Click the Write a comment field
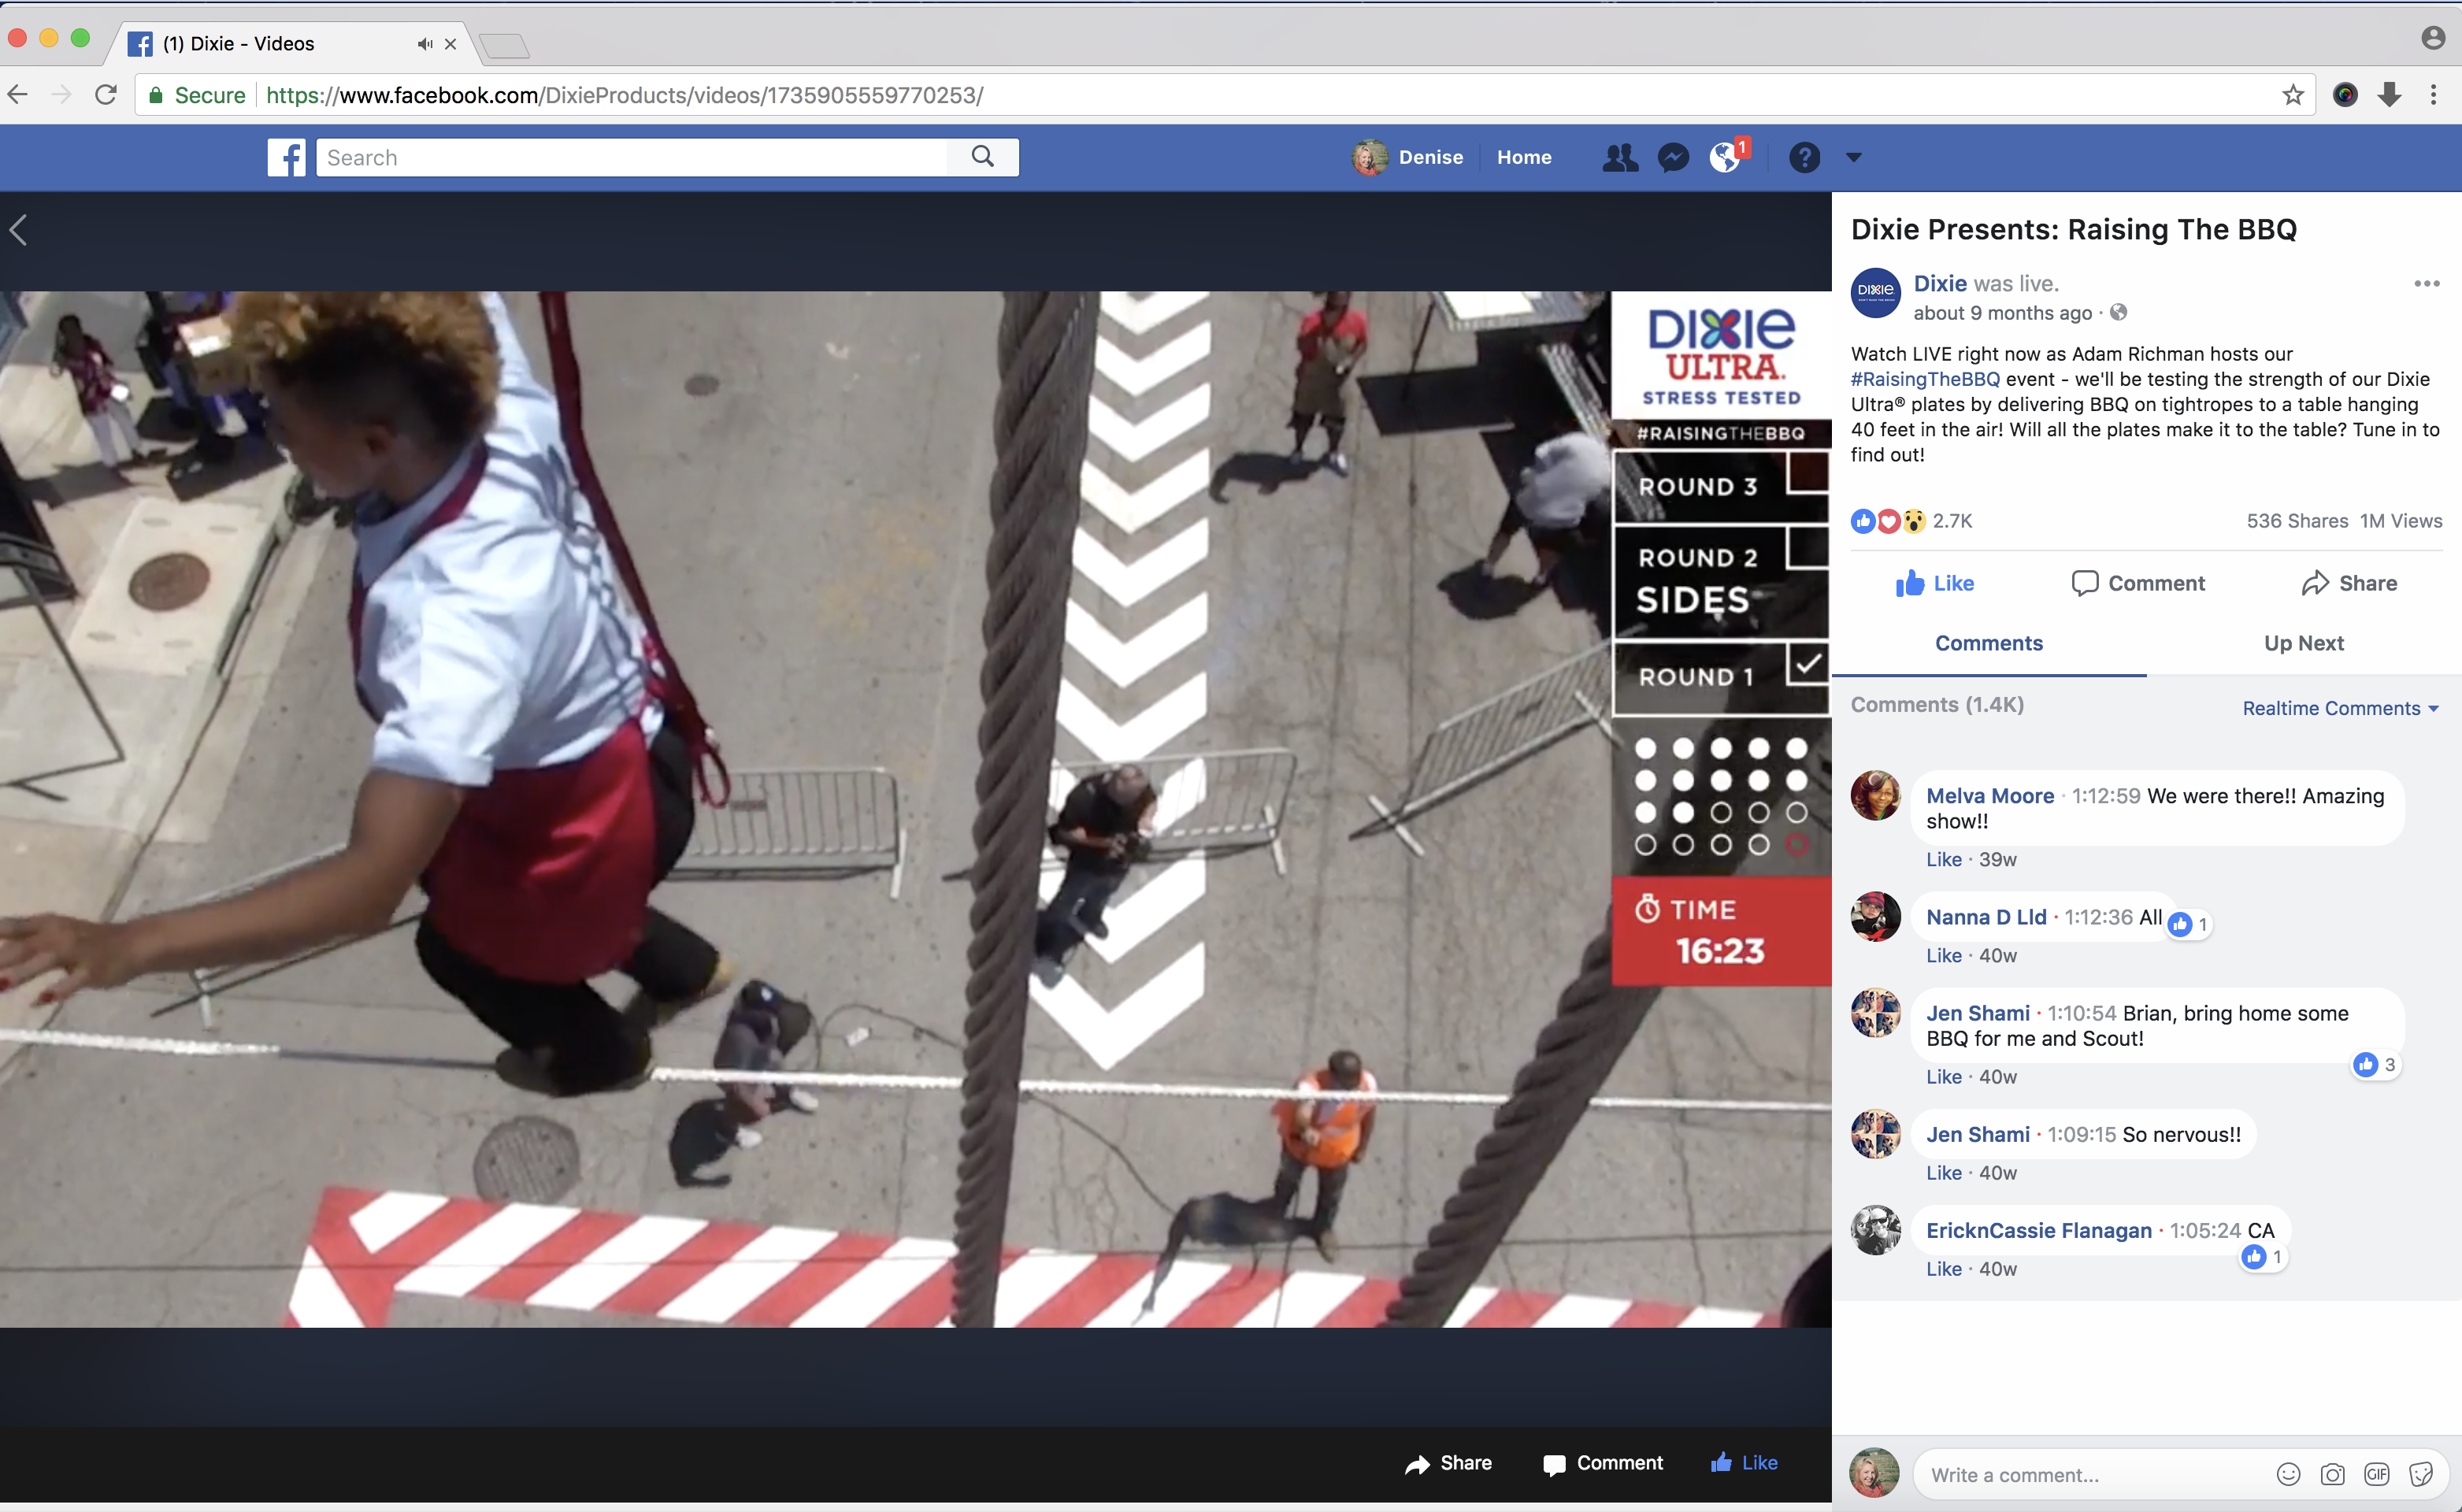This screenshot has width=2462, height=1512. coord(2090,1474)
